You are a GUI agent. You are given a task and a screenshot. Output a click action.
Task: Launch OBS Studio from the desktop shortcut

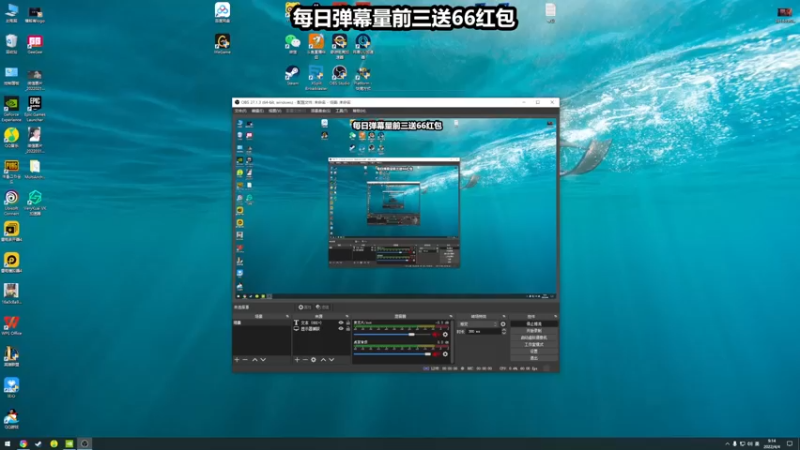point(339,76)
